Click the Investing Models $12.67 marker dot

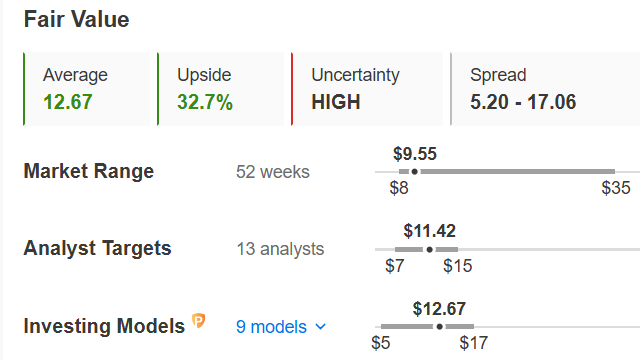click(x=439, y=327)
